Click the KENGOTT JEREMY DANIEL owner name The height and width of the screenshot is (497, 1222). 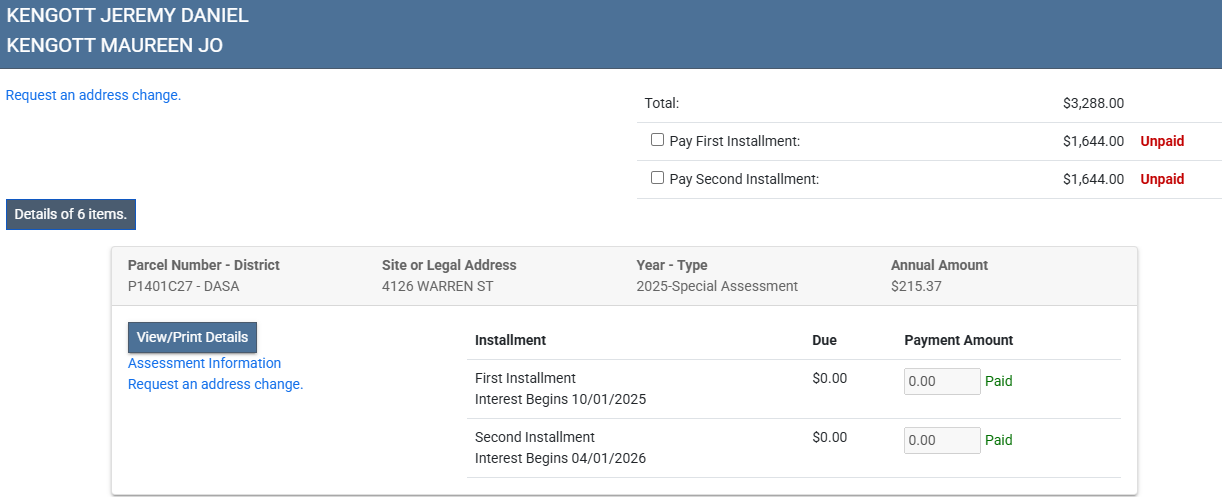click(127, 16)
